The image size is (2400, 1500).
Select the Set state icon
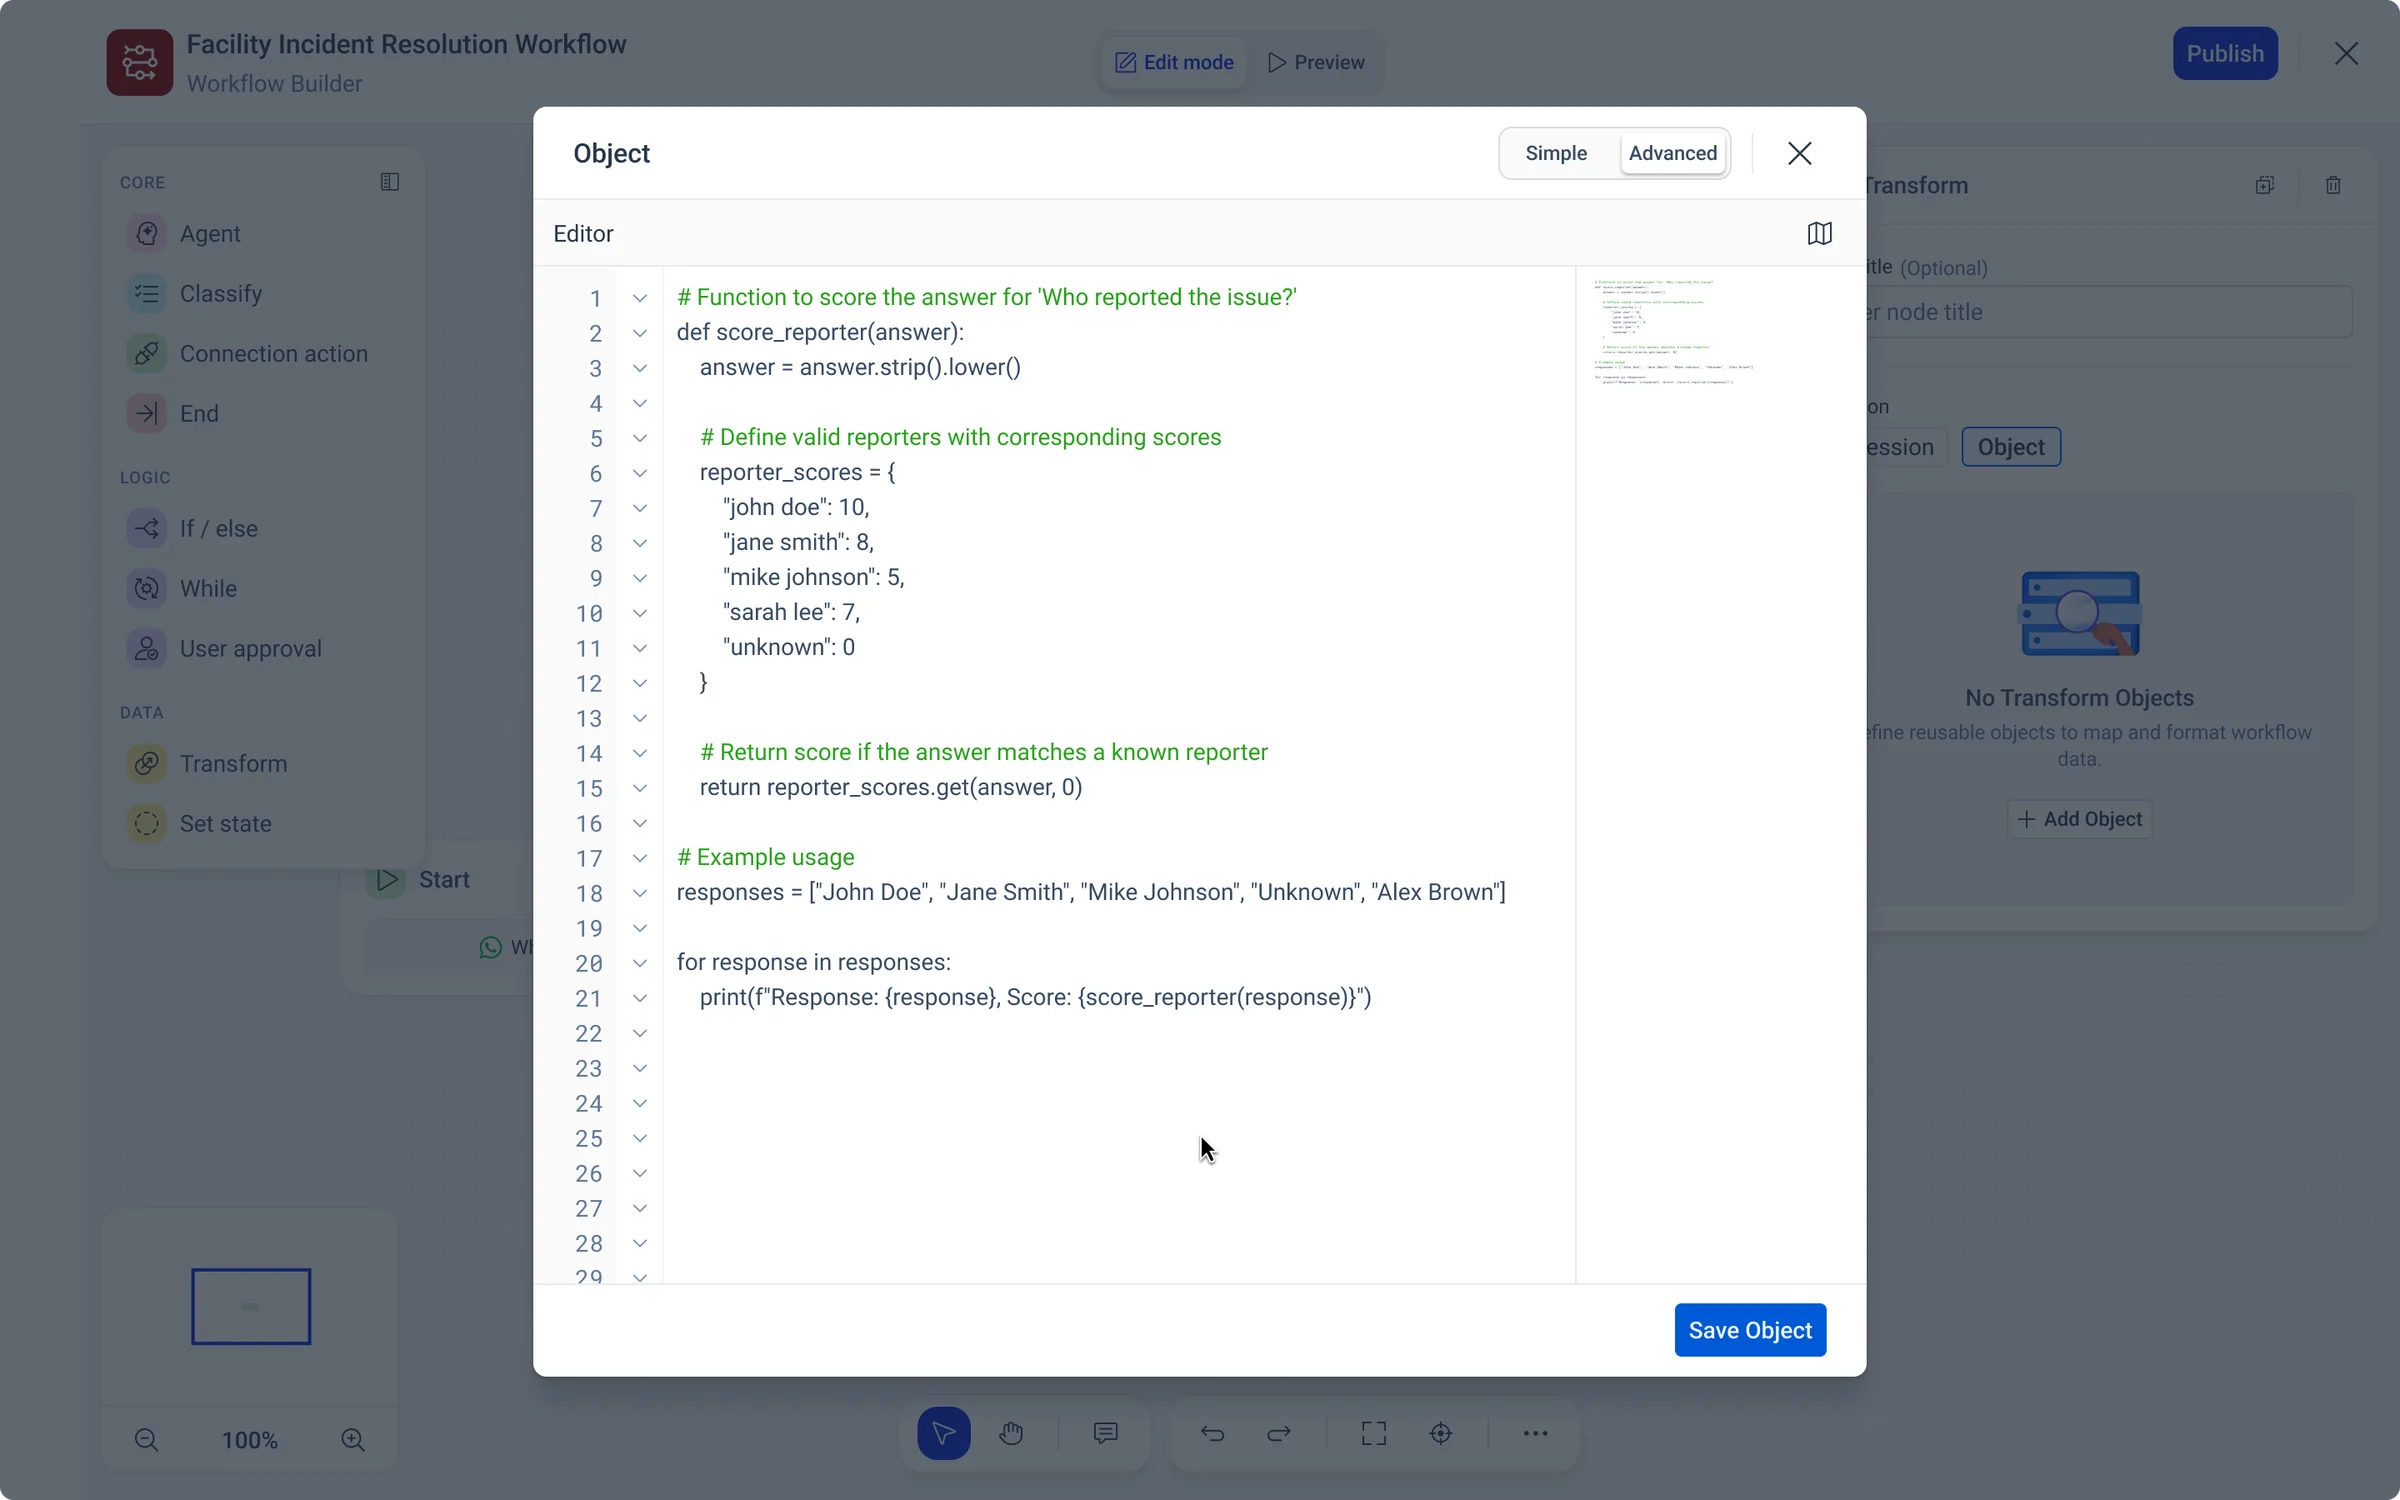point(146,823)
